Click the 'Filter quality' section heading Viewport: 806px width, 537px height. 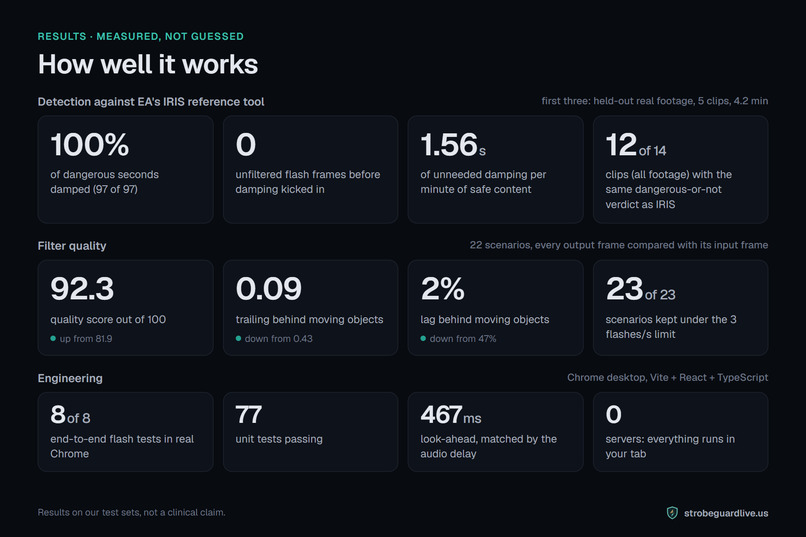pyautogui.click(x=72, y=246)
